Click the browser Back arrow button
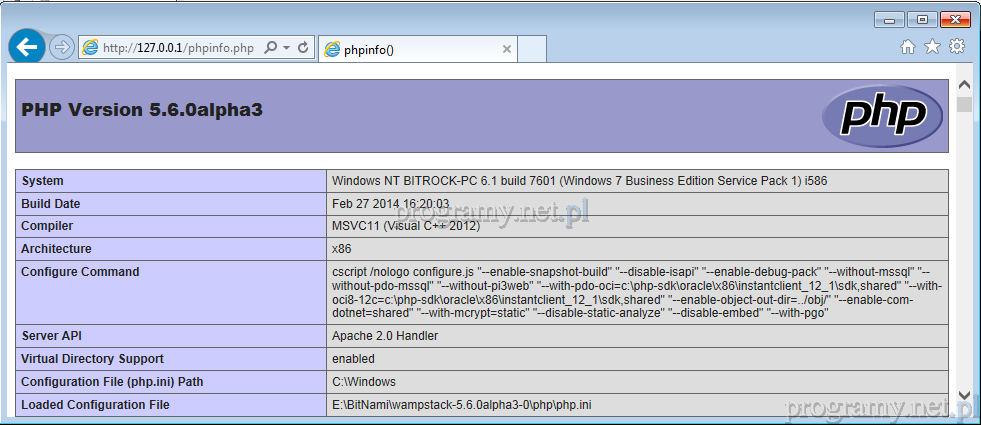This screenshot has height=425, width=981. (26, 46)
